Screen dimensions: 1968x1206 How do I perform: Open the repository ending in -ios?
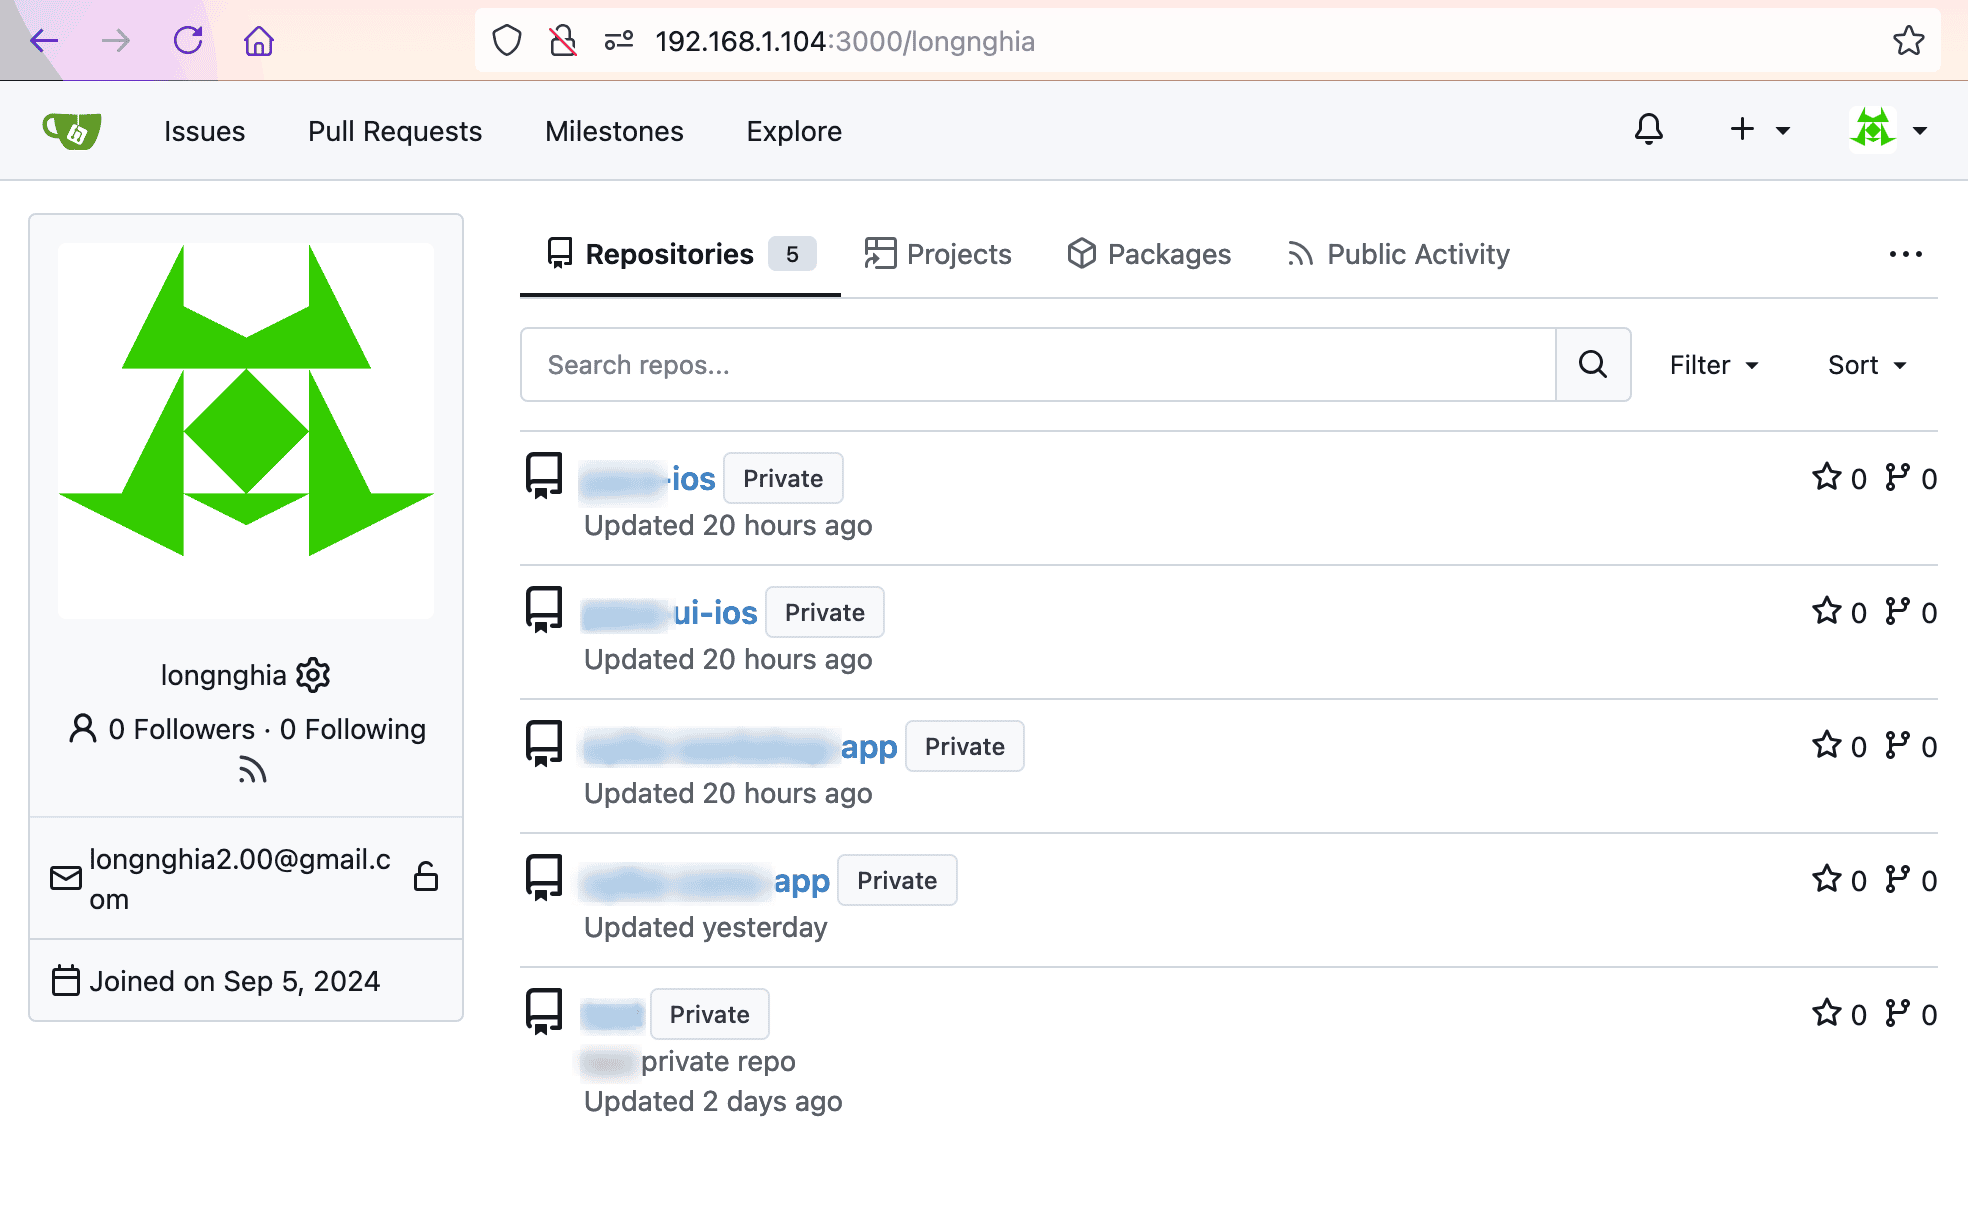coord(648,479)
